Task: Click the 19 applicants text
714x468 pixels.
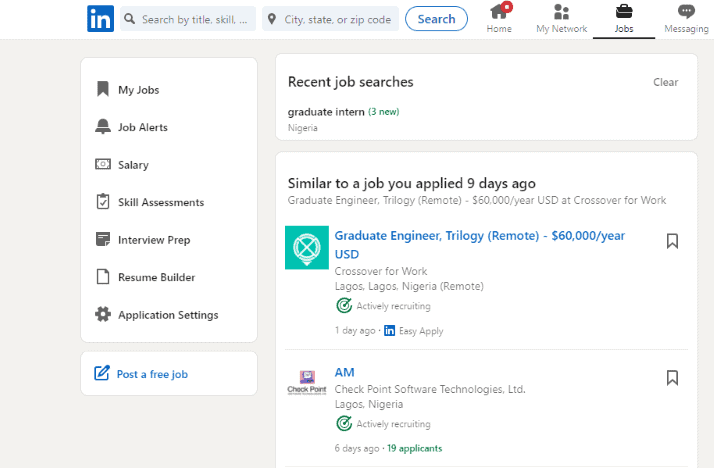Action: point(414,448)
